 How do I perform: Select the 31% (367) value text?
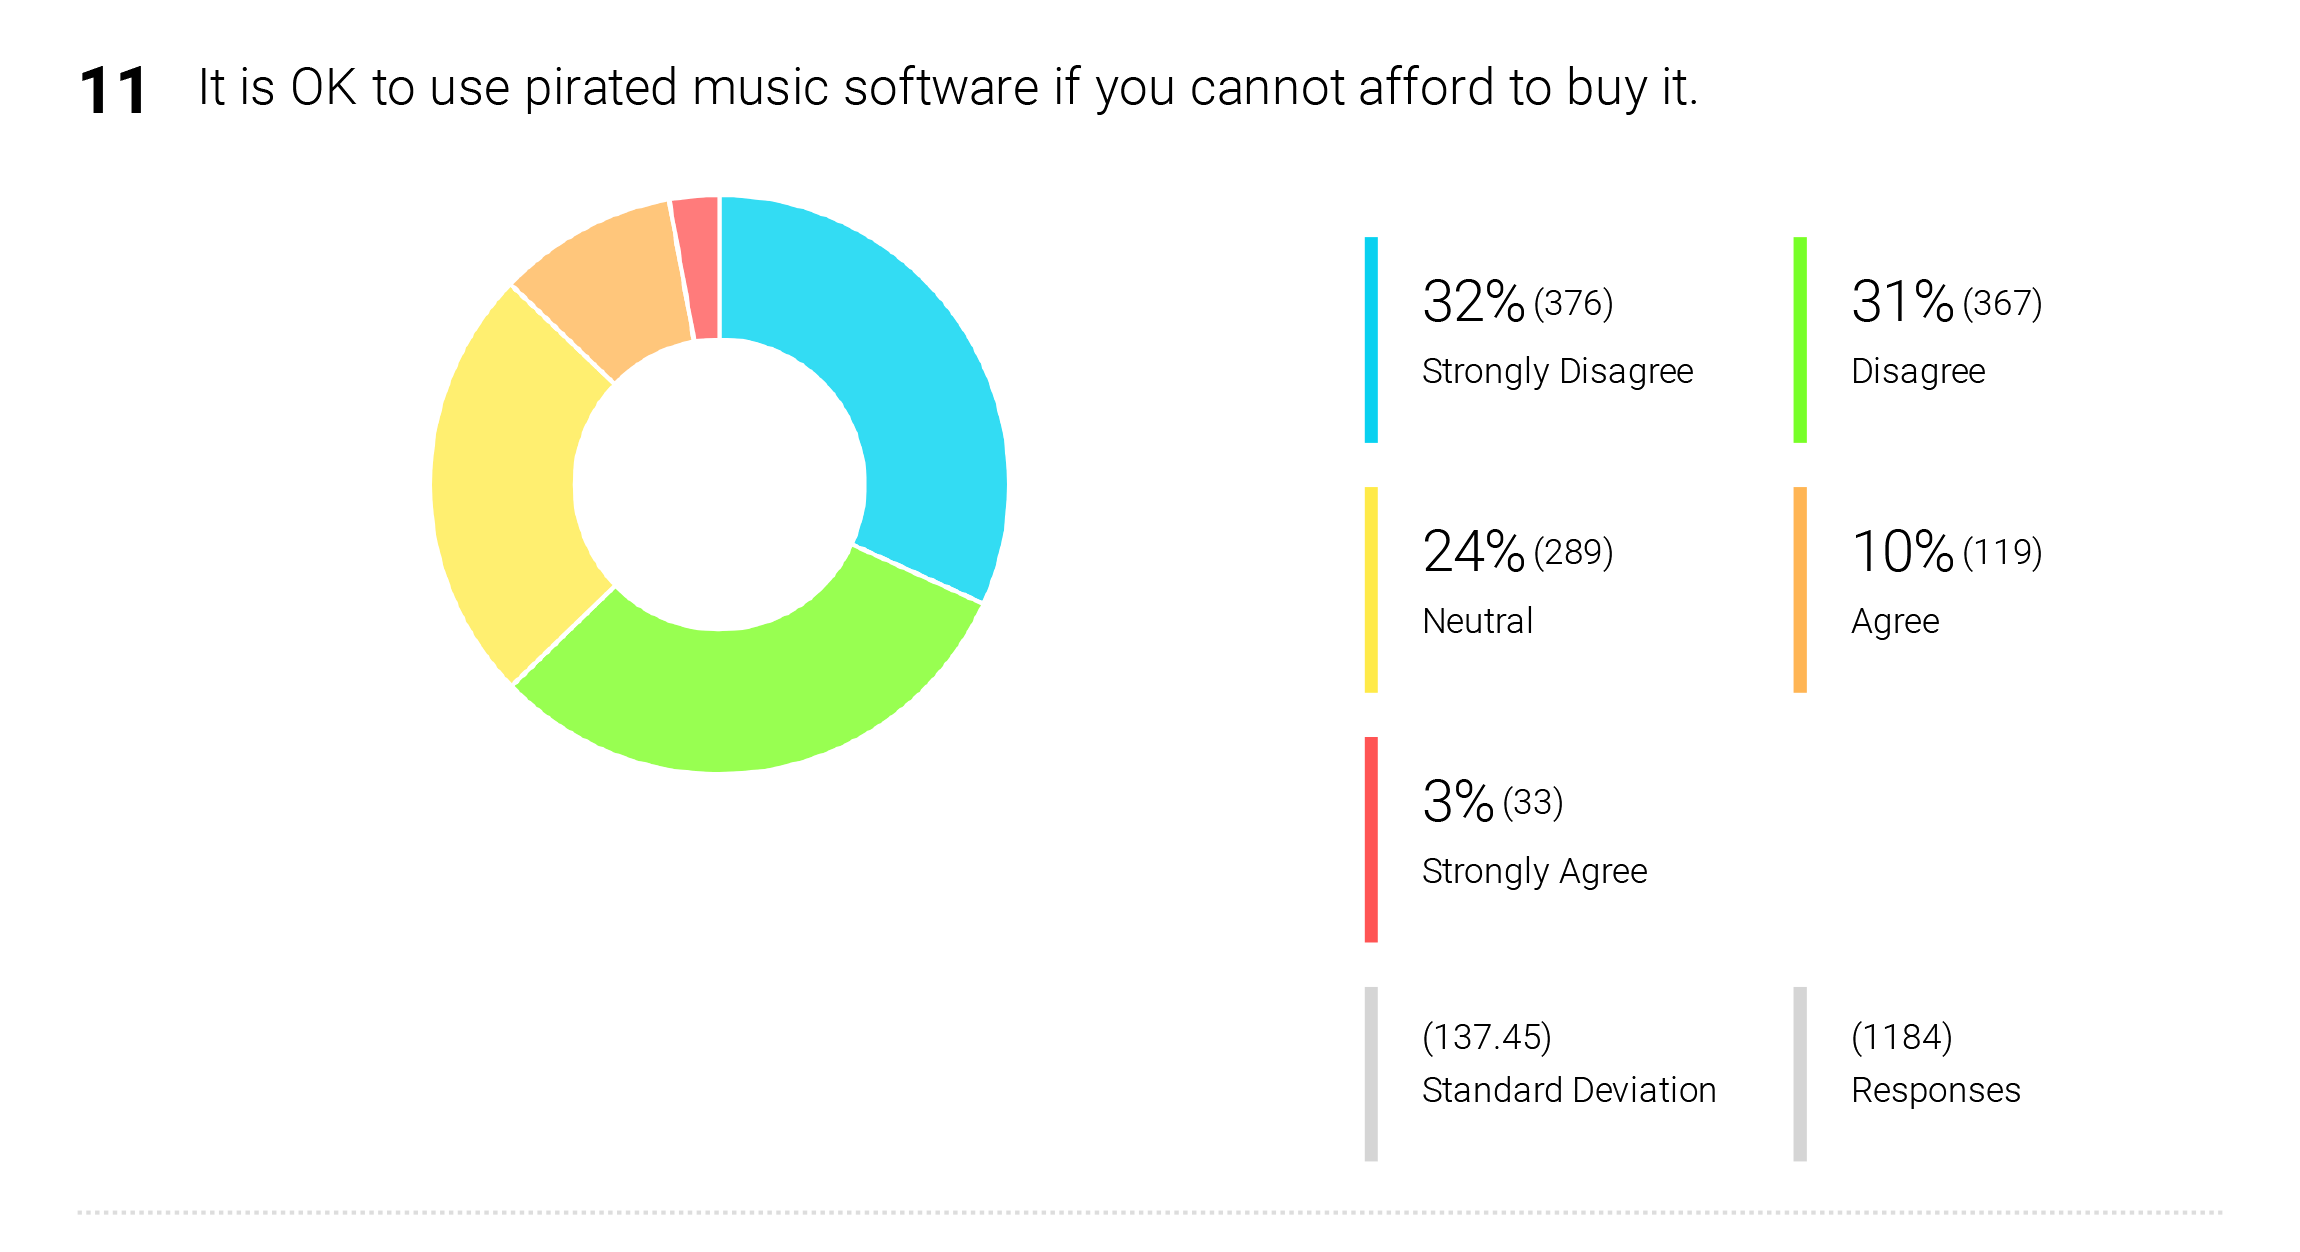pyautogui.click(x=1947, y=301)
